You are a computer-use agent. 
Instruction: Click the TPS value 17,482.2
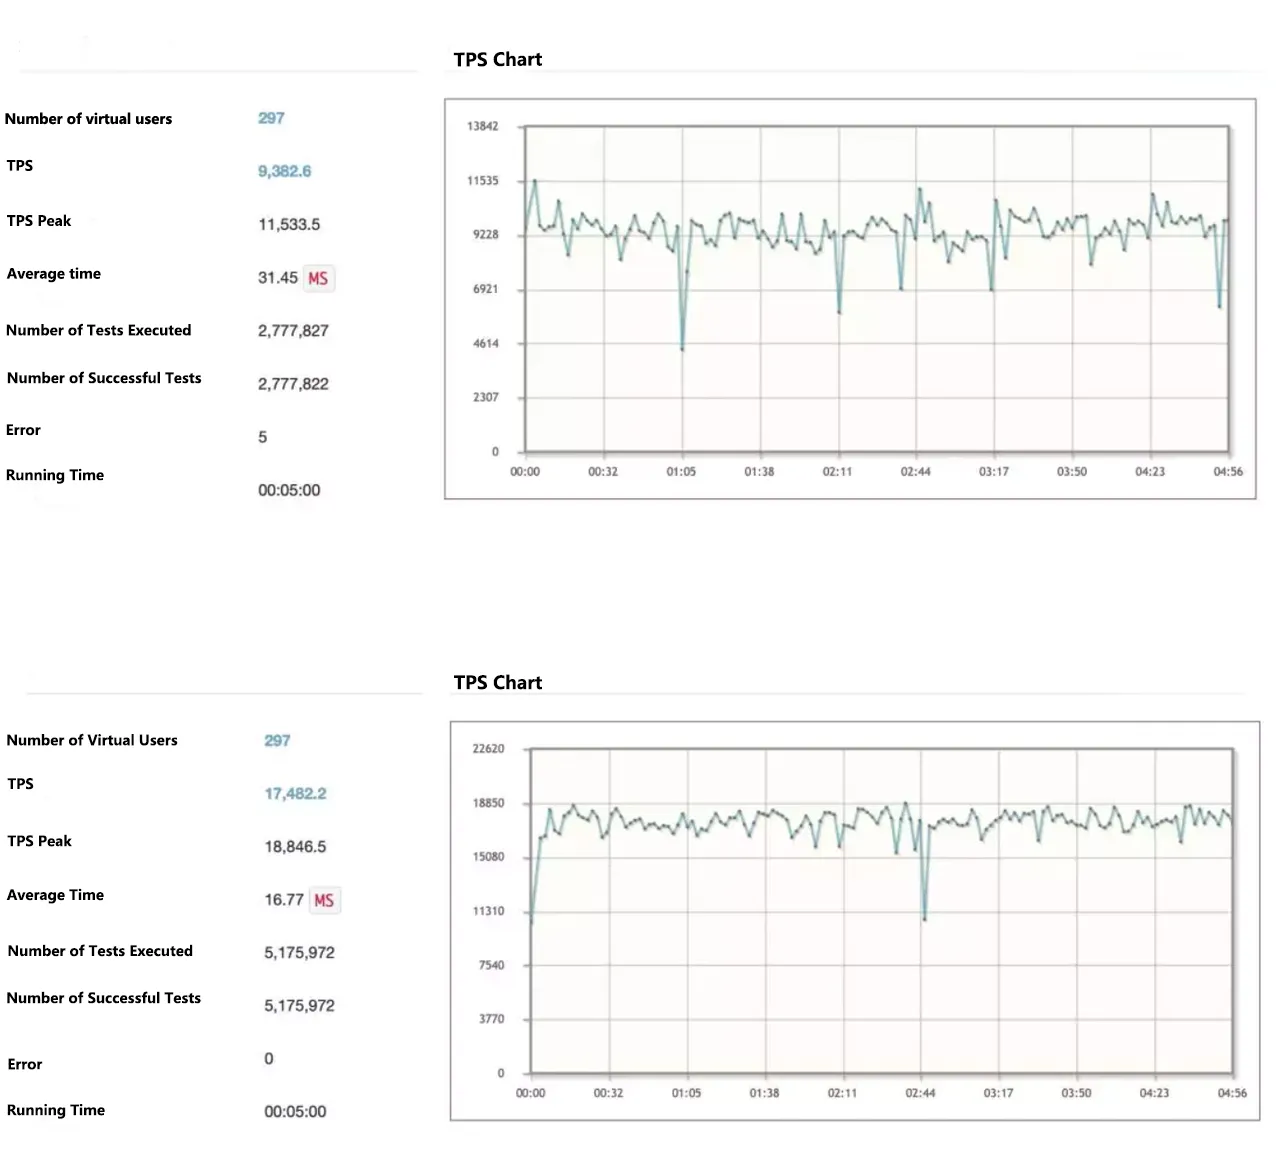click(x=295, y=793)
